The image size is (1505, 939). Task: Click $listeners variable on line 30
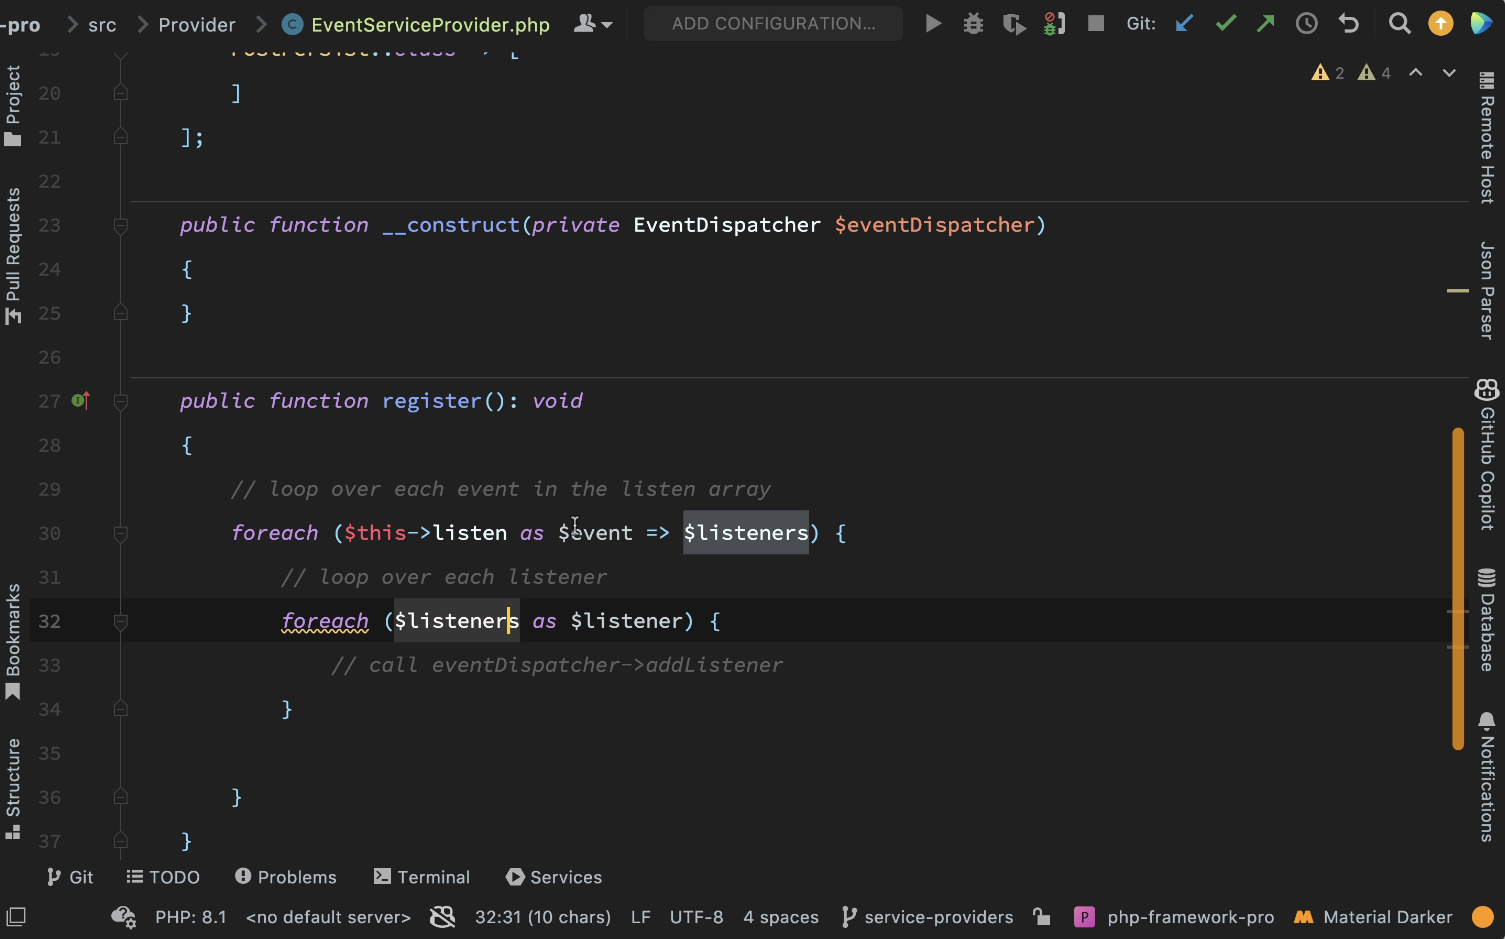pyautogui.click(x=746, y=533)
